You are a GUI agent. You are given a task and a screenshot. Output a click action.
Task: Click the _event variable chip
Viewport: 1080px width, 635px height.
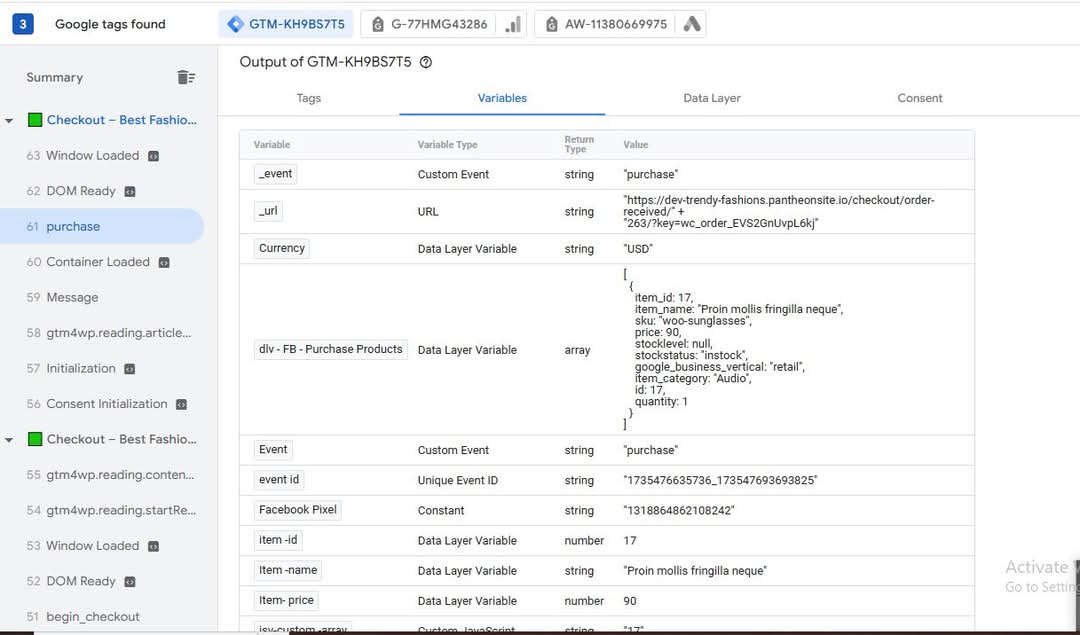[276, 174]
